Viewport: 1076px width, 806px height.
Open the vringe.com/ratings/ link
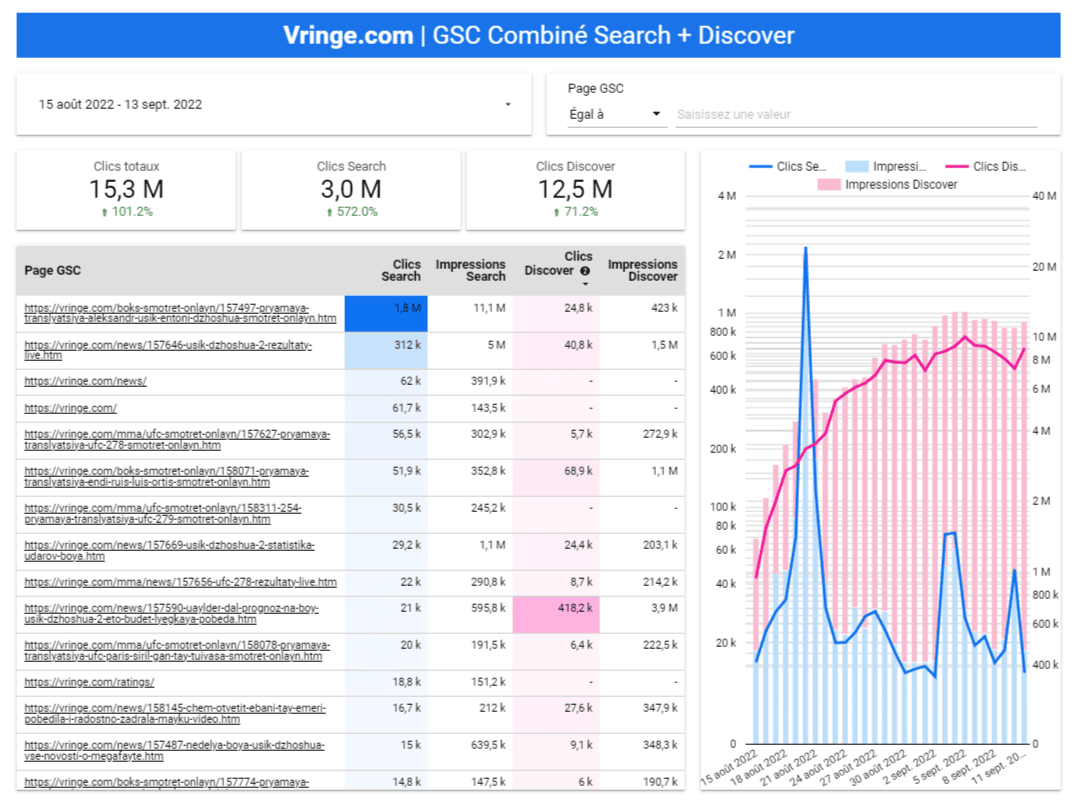click(89, 683)
